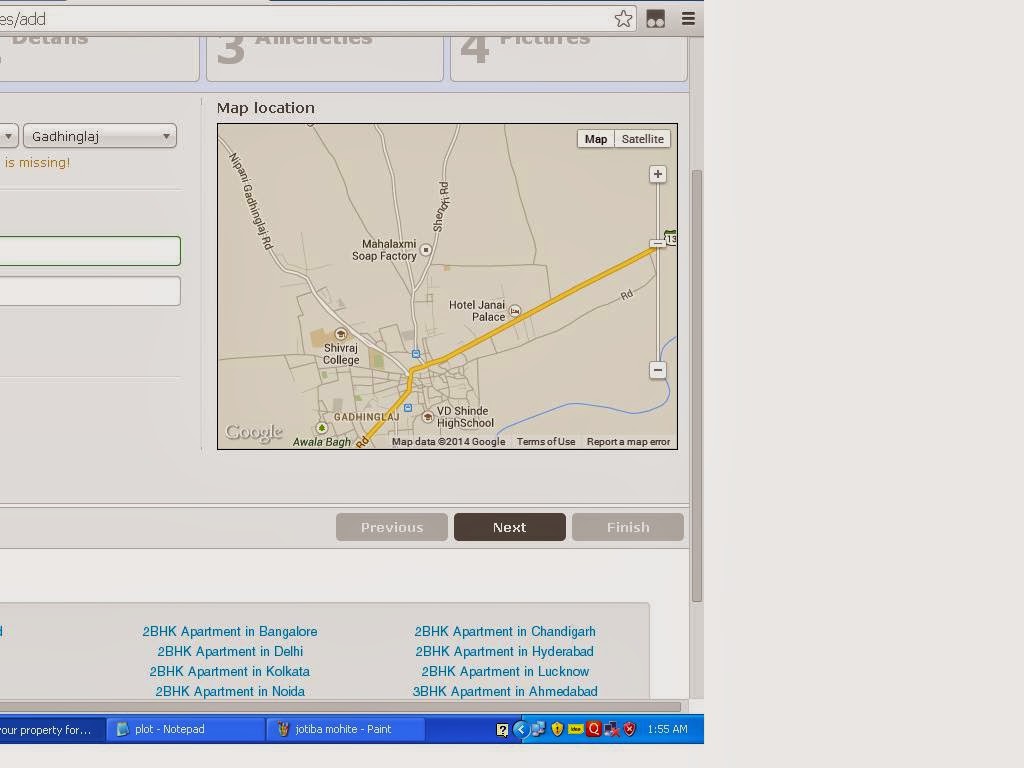Click the Mahalaxmi Soap Factory marker
Screen dimensions: 1024x768
click(426, 250)
